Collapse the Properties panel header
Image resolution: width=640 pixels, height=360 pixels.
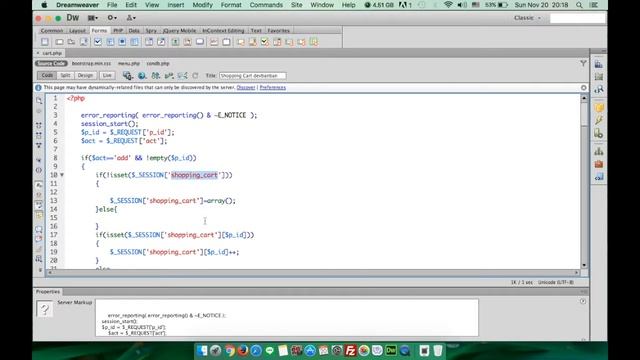(48, 291)
